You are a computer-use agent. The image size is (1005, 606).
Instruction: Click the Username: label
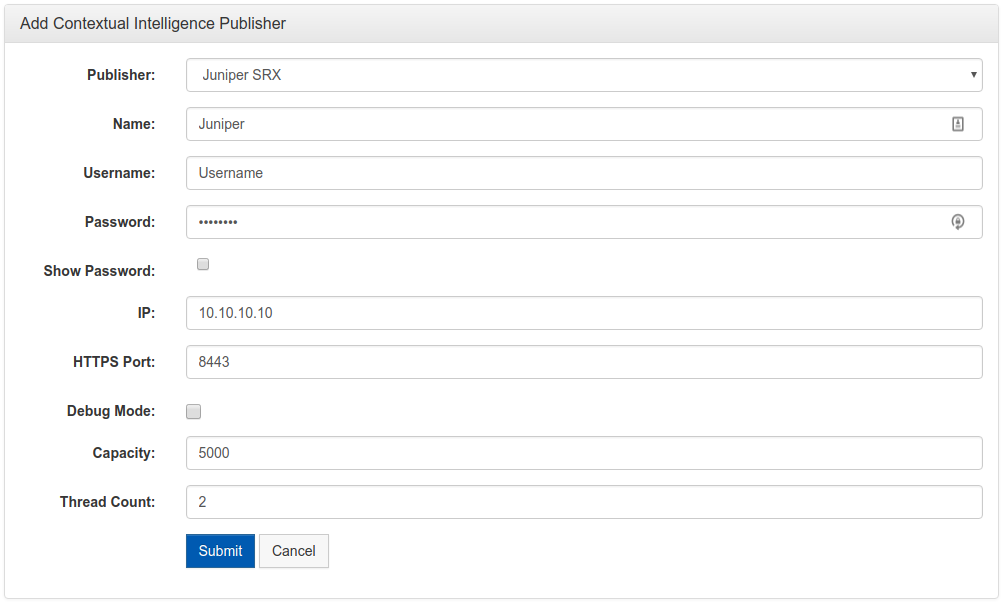click(119, 173)
